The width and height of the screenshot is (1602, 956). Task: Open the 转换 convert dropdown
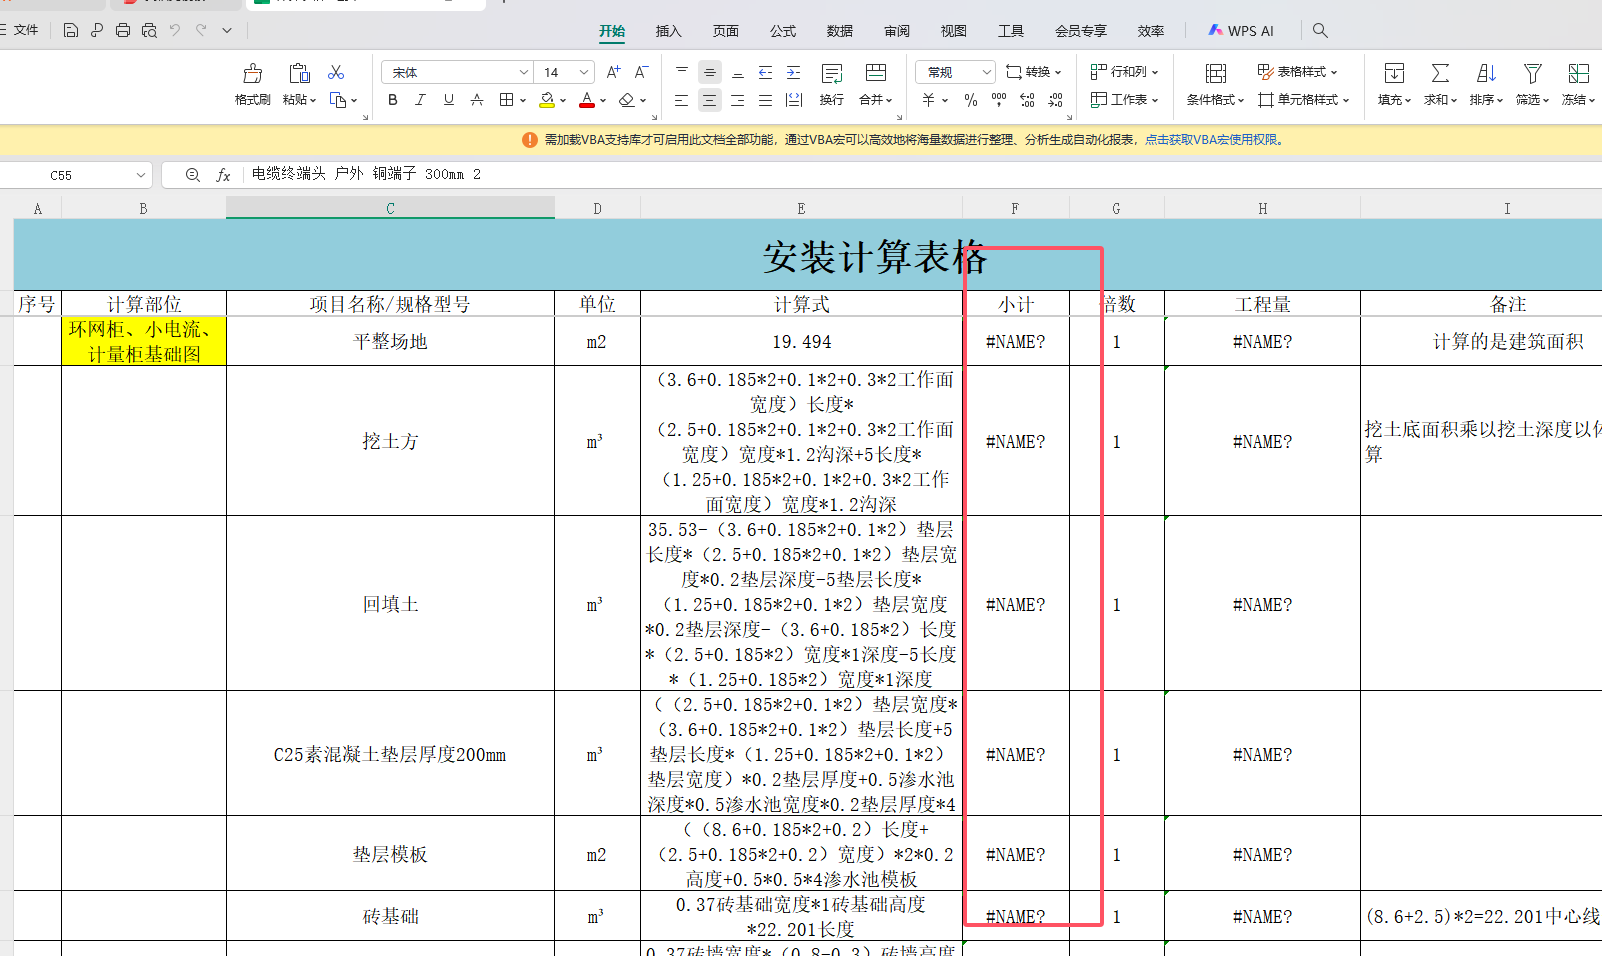pos(1034,72)
